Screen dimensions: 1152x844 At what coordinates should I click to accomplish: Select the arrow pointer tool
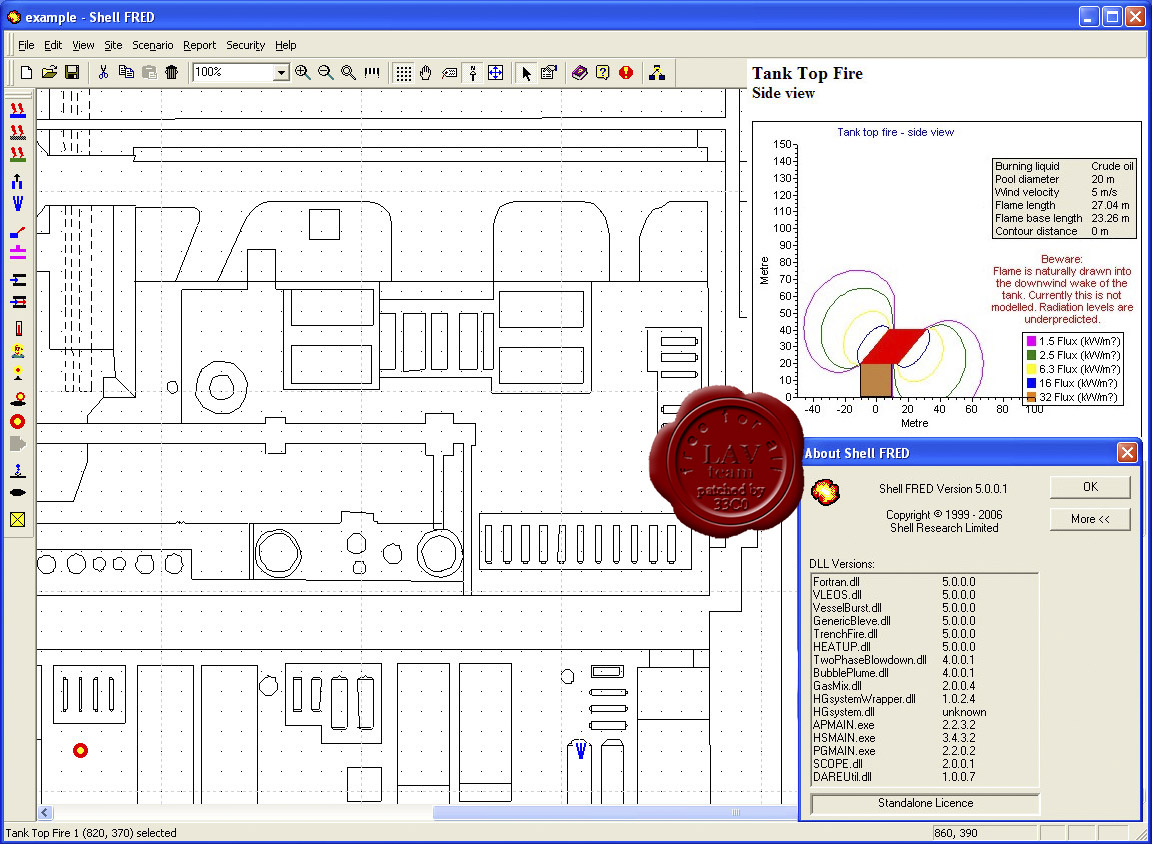pos(526,72)
